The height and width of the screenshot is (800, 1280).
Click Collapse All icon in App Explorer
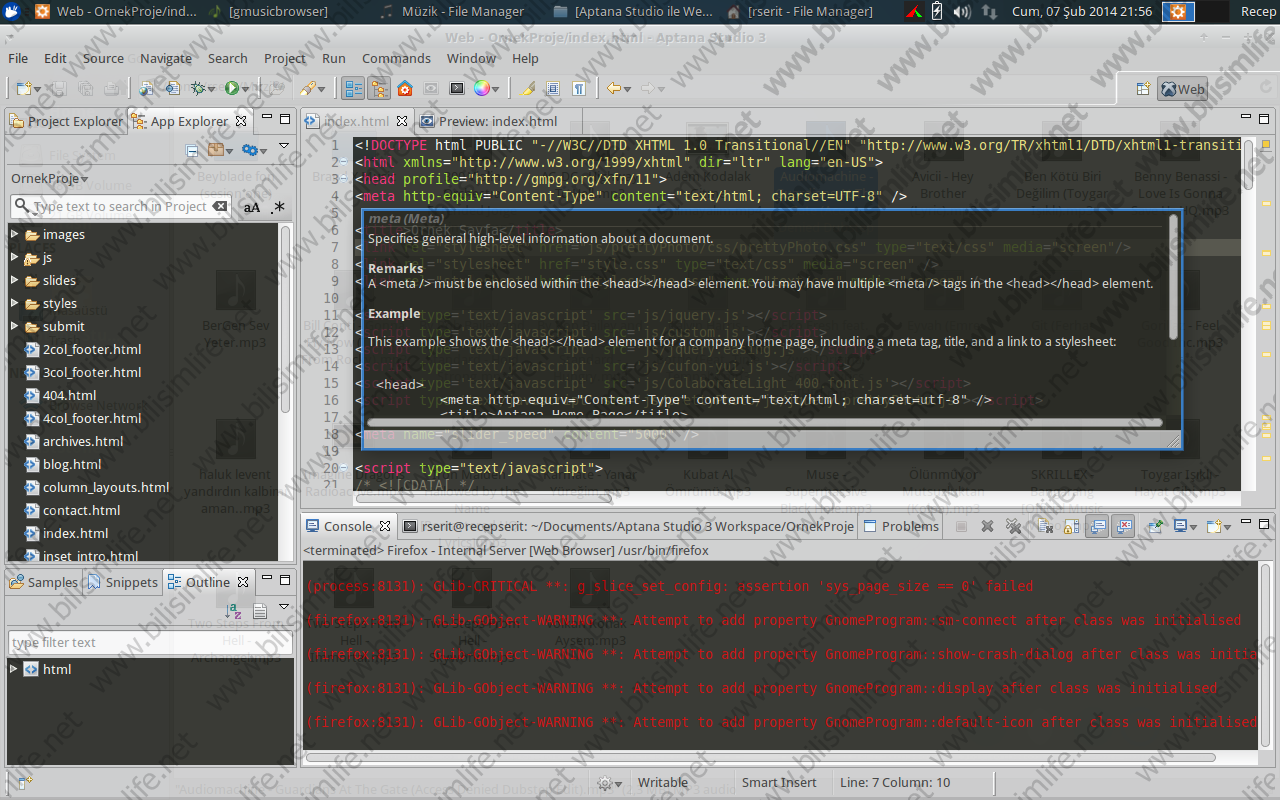[x=192, y=151]
